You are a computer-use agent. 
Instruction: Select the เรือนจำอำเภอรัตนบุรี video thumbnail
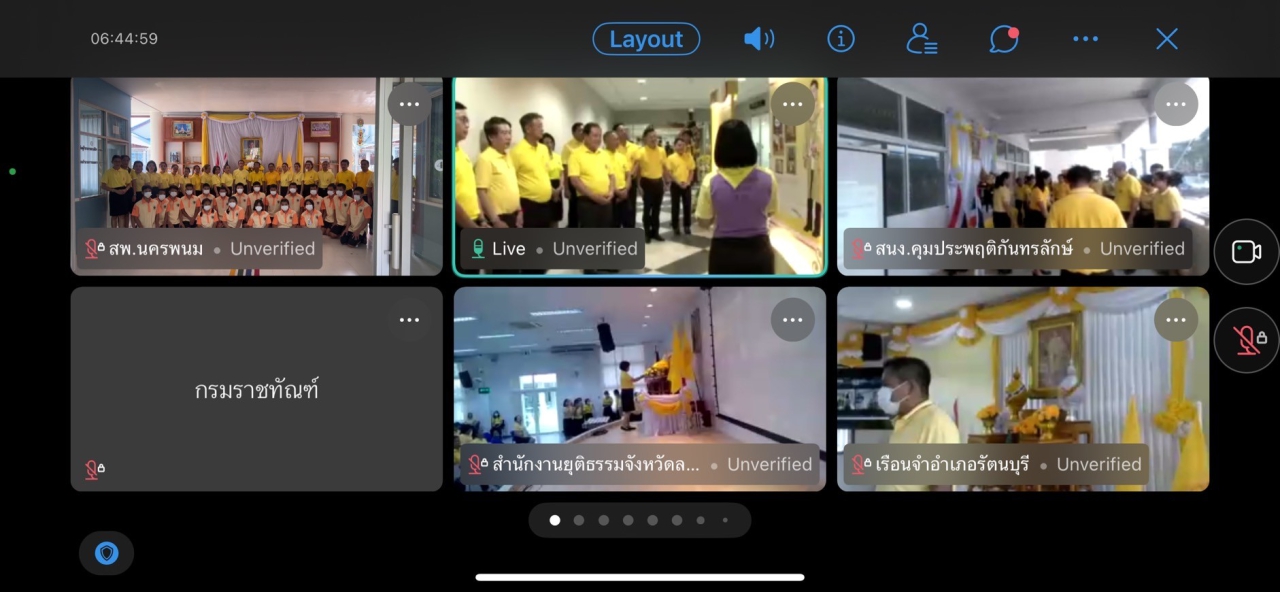coord(1023,389)
